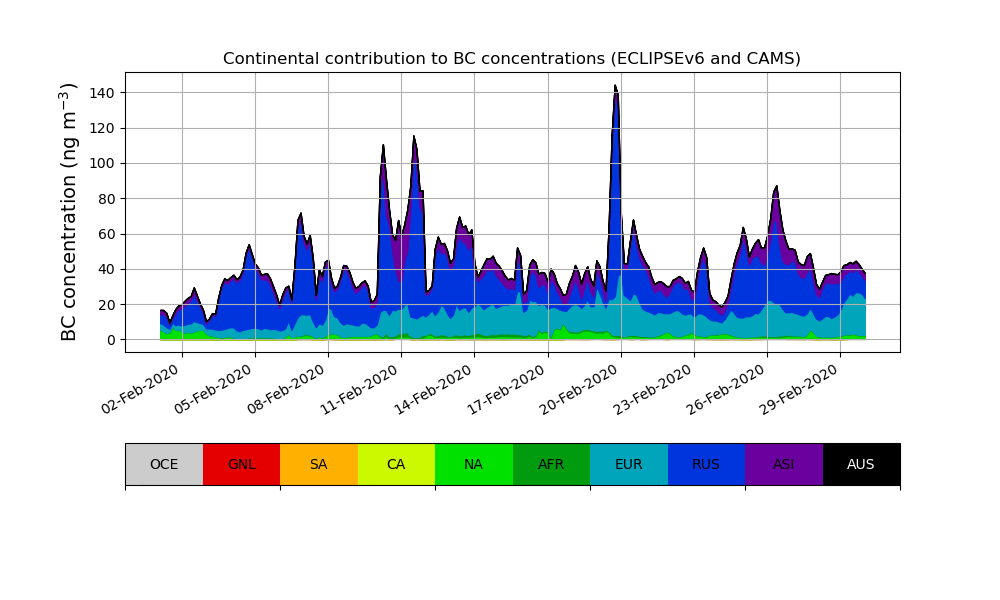The height and width of the screenshot is (600, 1000).
Task: Click the 0 tick on the y-axis
Action: tap(111, 340)
